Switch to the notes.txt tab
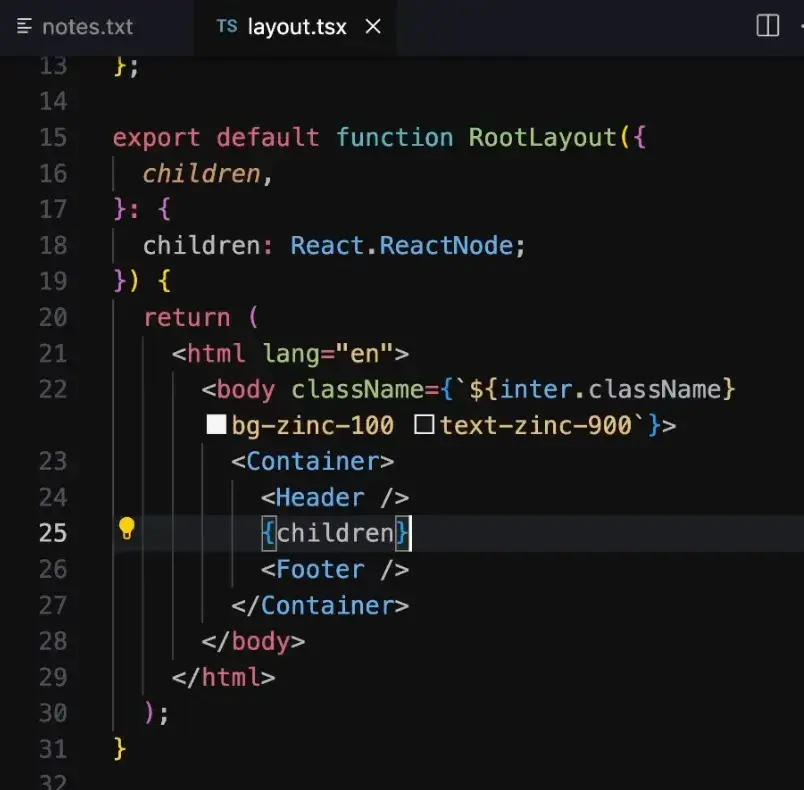 (x=86, y=27)
